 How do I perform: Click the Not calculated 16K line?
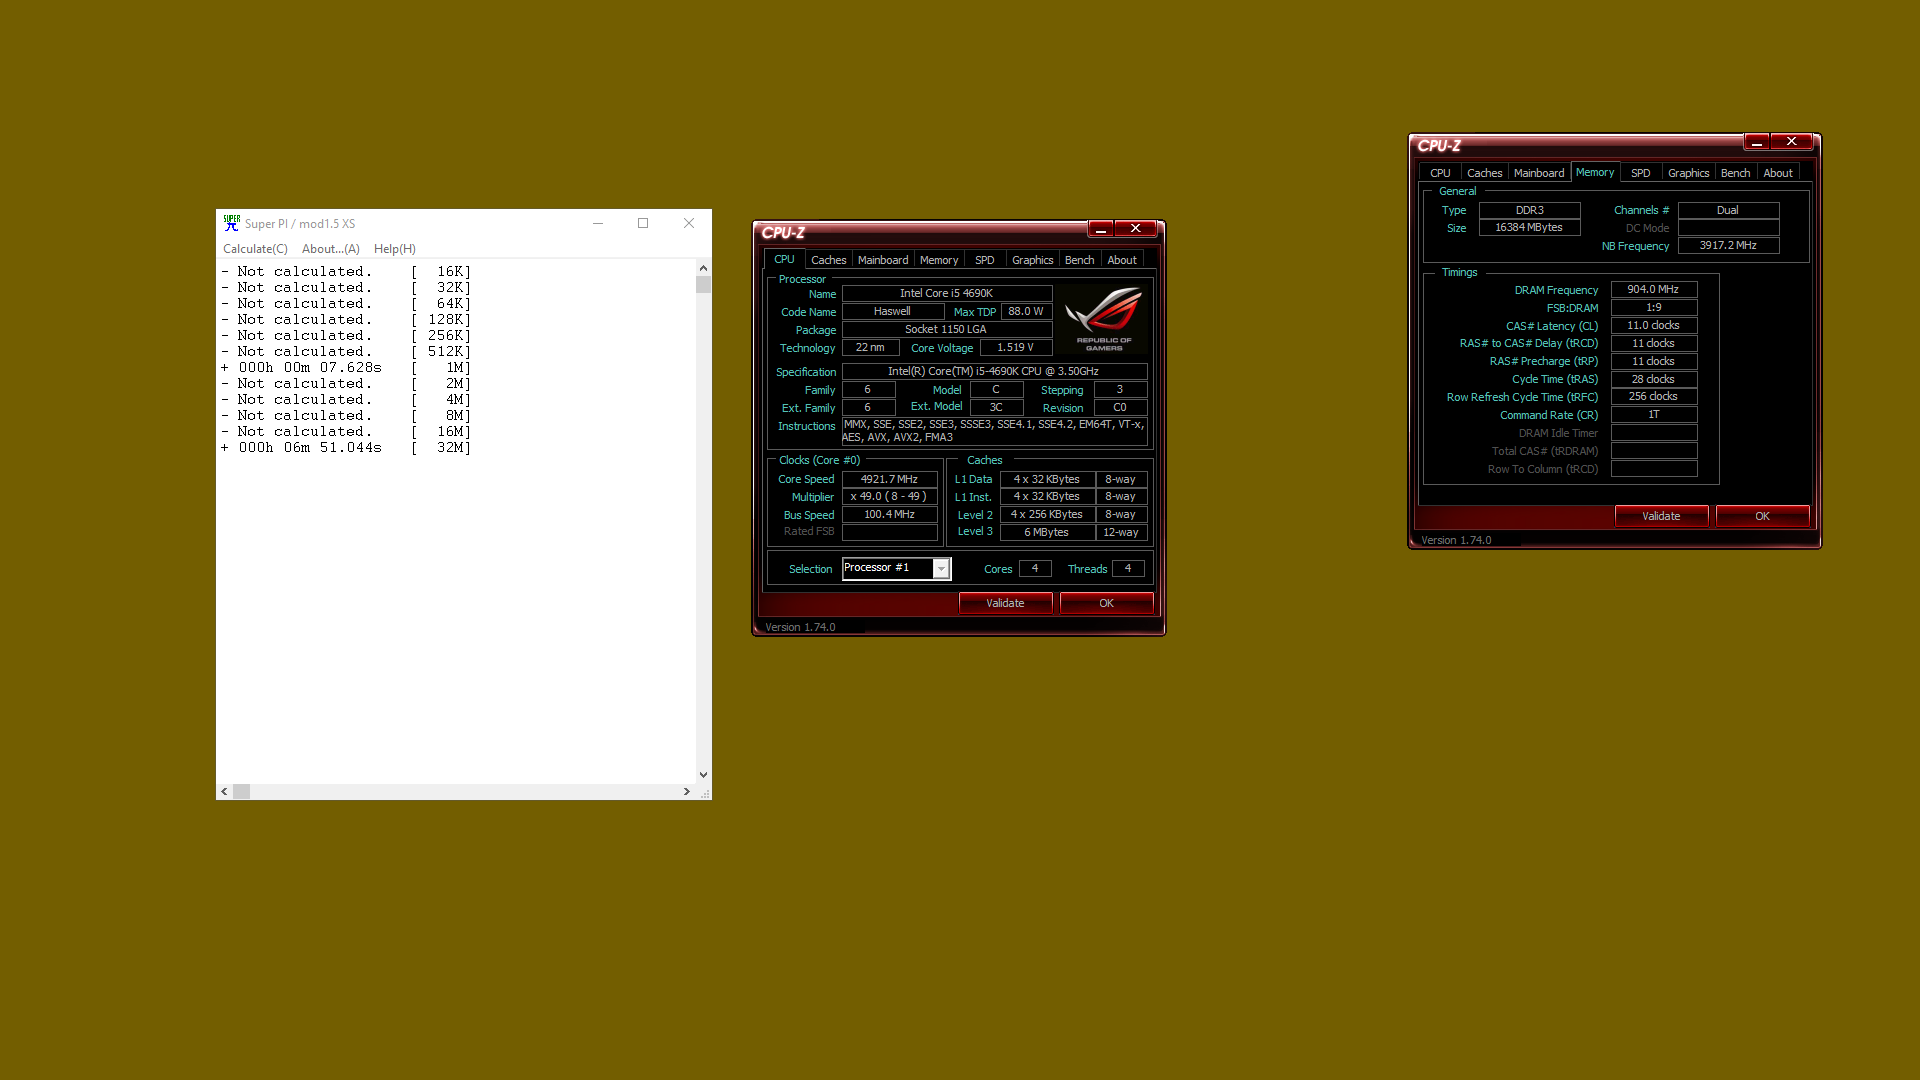click(x=346, y=272)
